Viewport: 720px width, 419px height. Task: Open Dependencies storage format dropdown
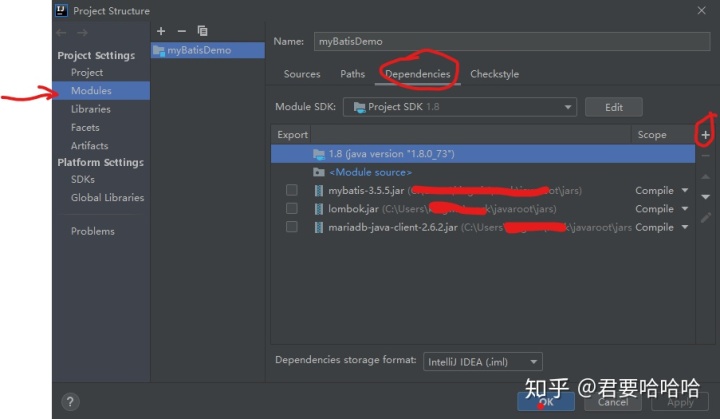[483, 362]
